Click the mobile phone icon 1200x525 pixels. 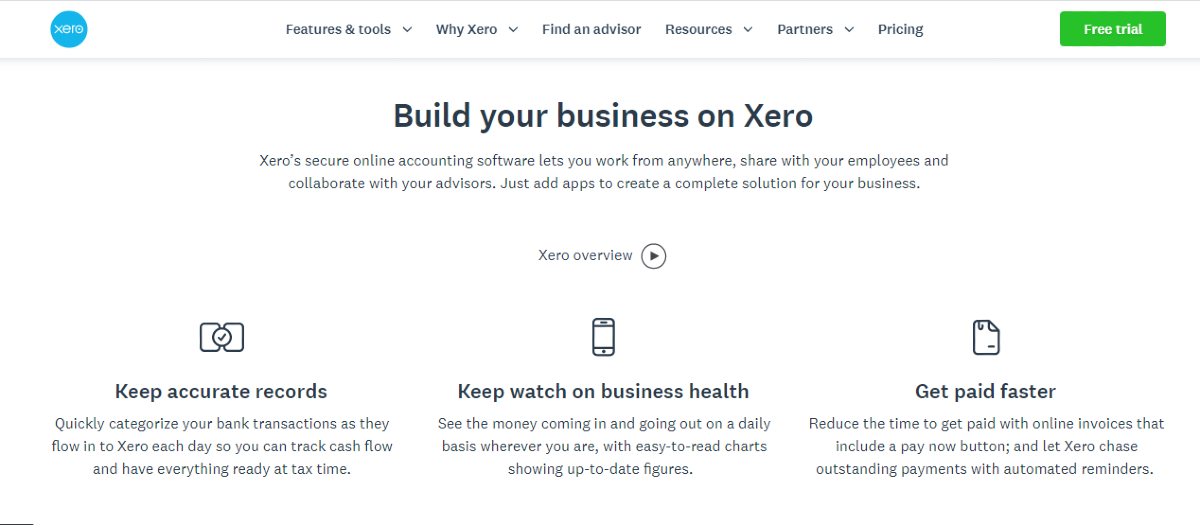[603, 337]
